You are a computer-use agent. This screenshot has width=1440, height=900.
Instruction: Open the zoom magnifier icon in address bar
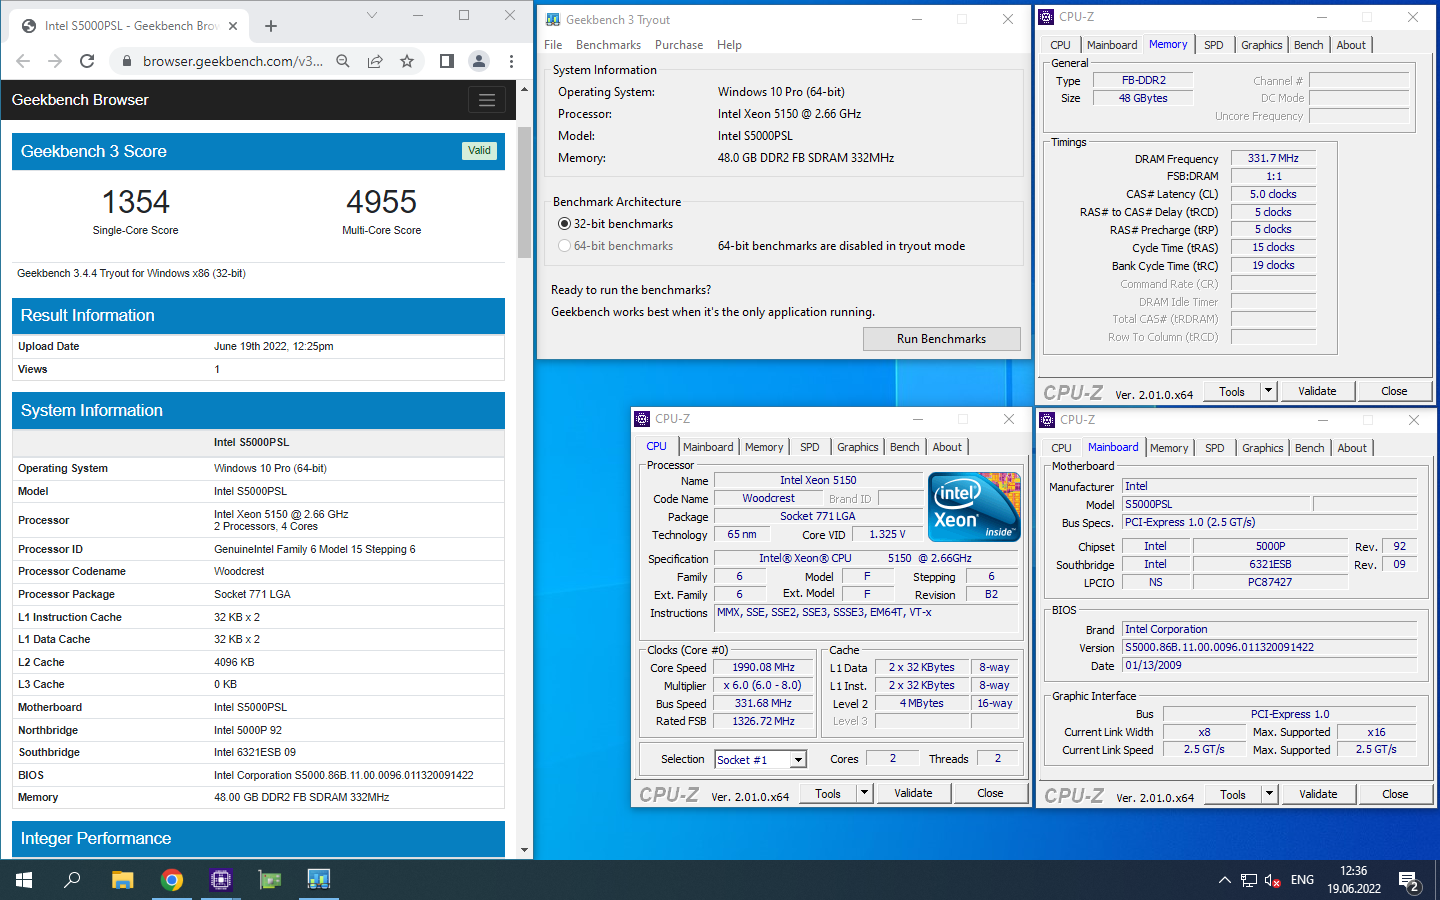click(x=343, y=61)
